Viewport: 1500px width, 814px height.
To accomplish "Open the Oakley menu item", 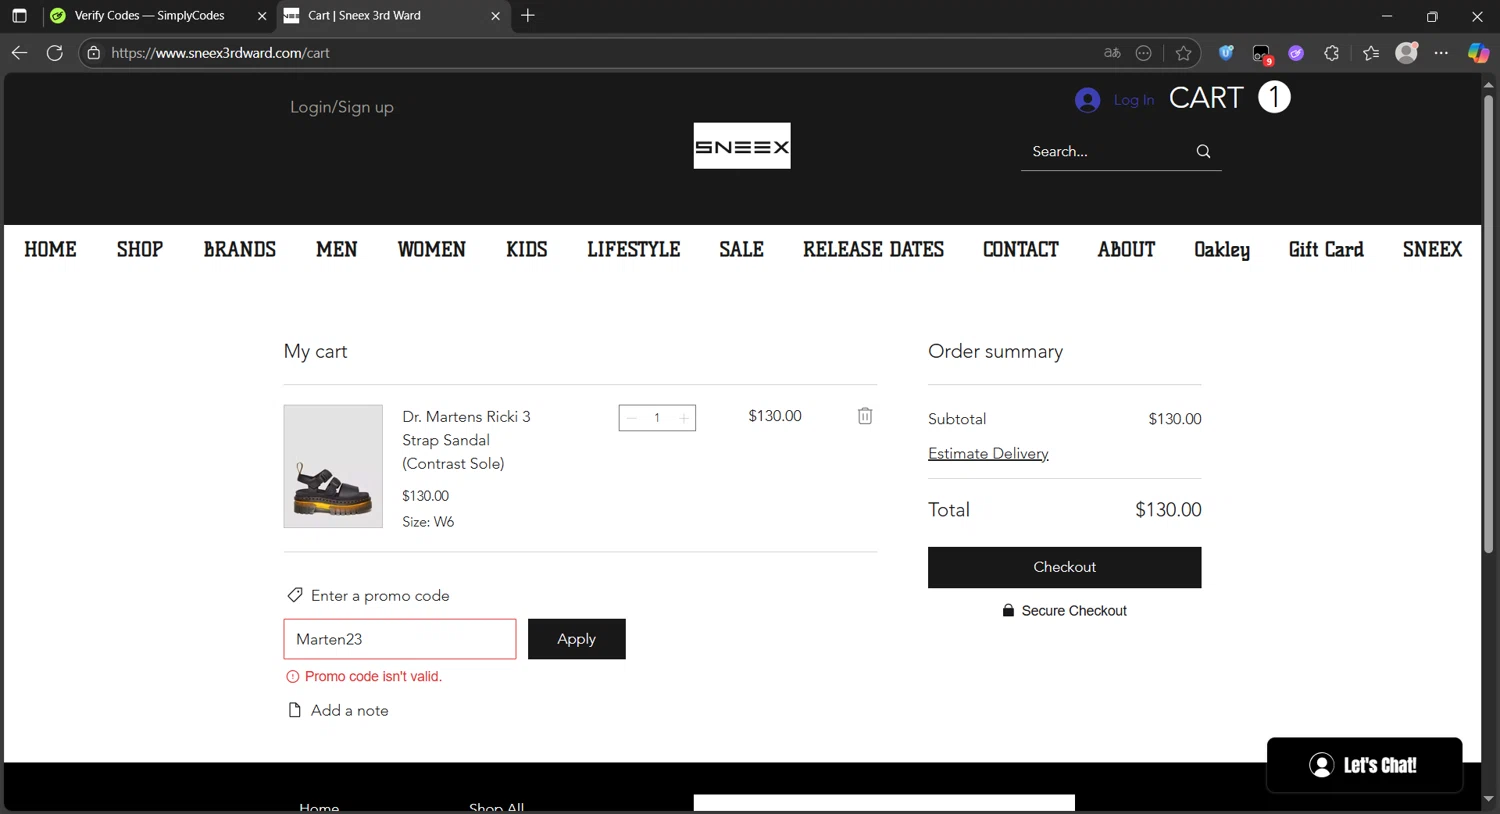I will (x=1222, y=250).
